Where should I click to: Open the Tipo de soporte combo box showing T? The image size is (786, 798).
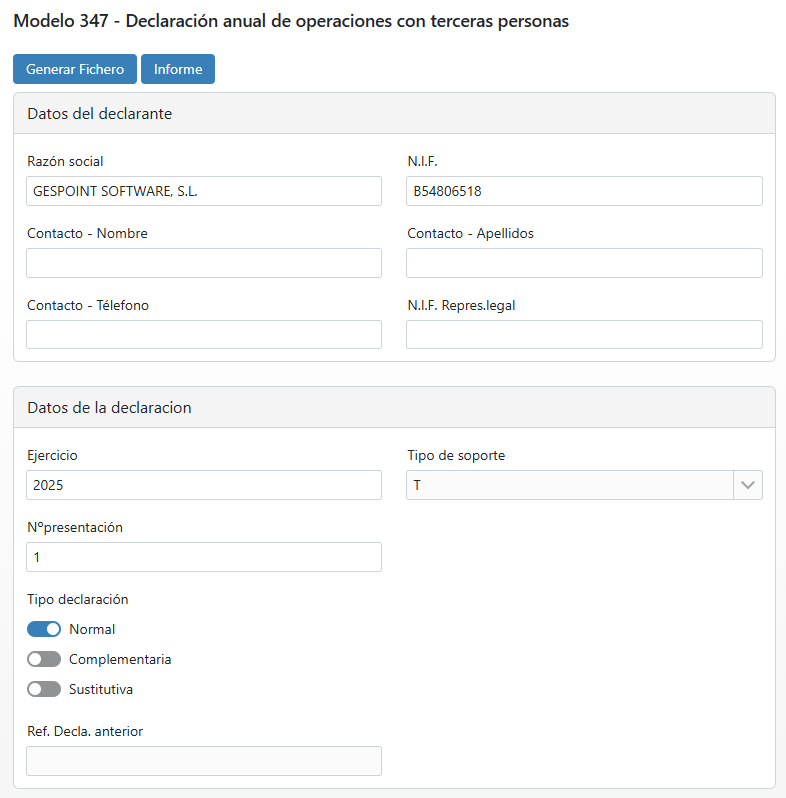(x=584, y=485)
